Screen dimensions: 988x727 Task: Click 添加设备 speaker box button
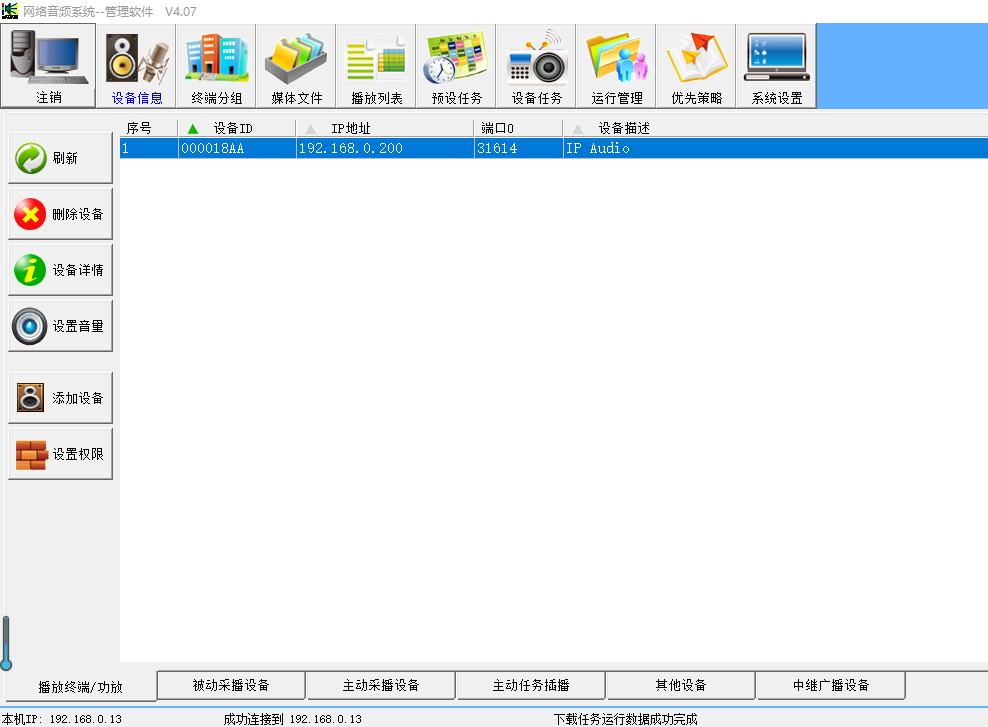pos(60,398)
